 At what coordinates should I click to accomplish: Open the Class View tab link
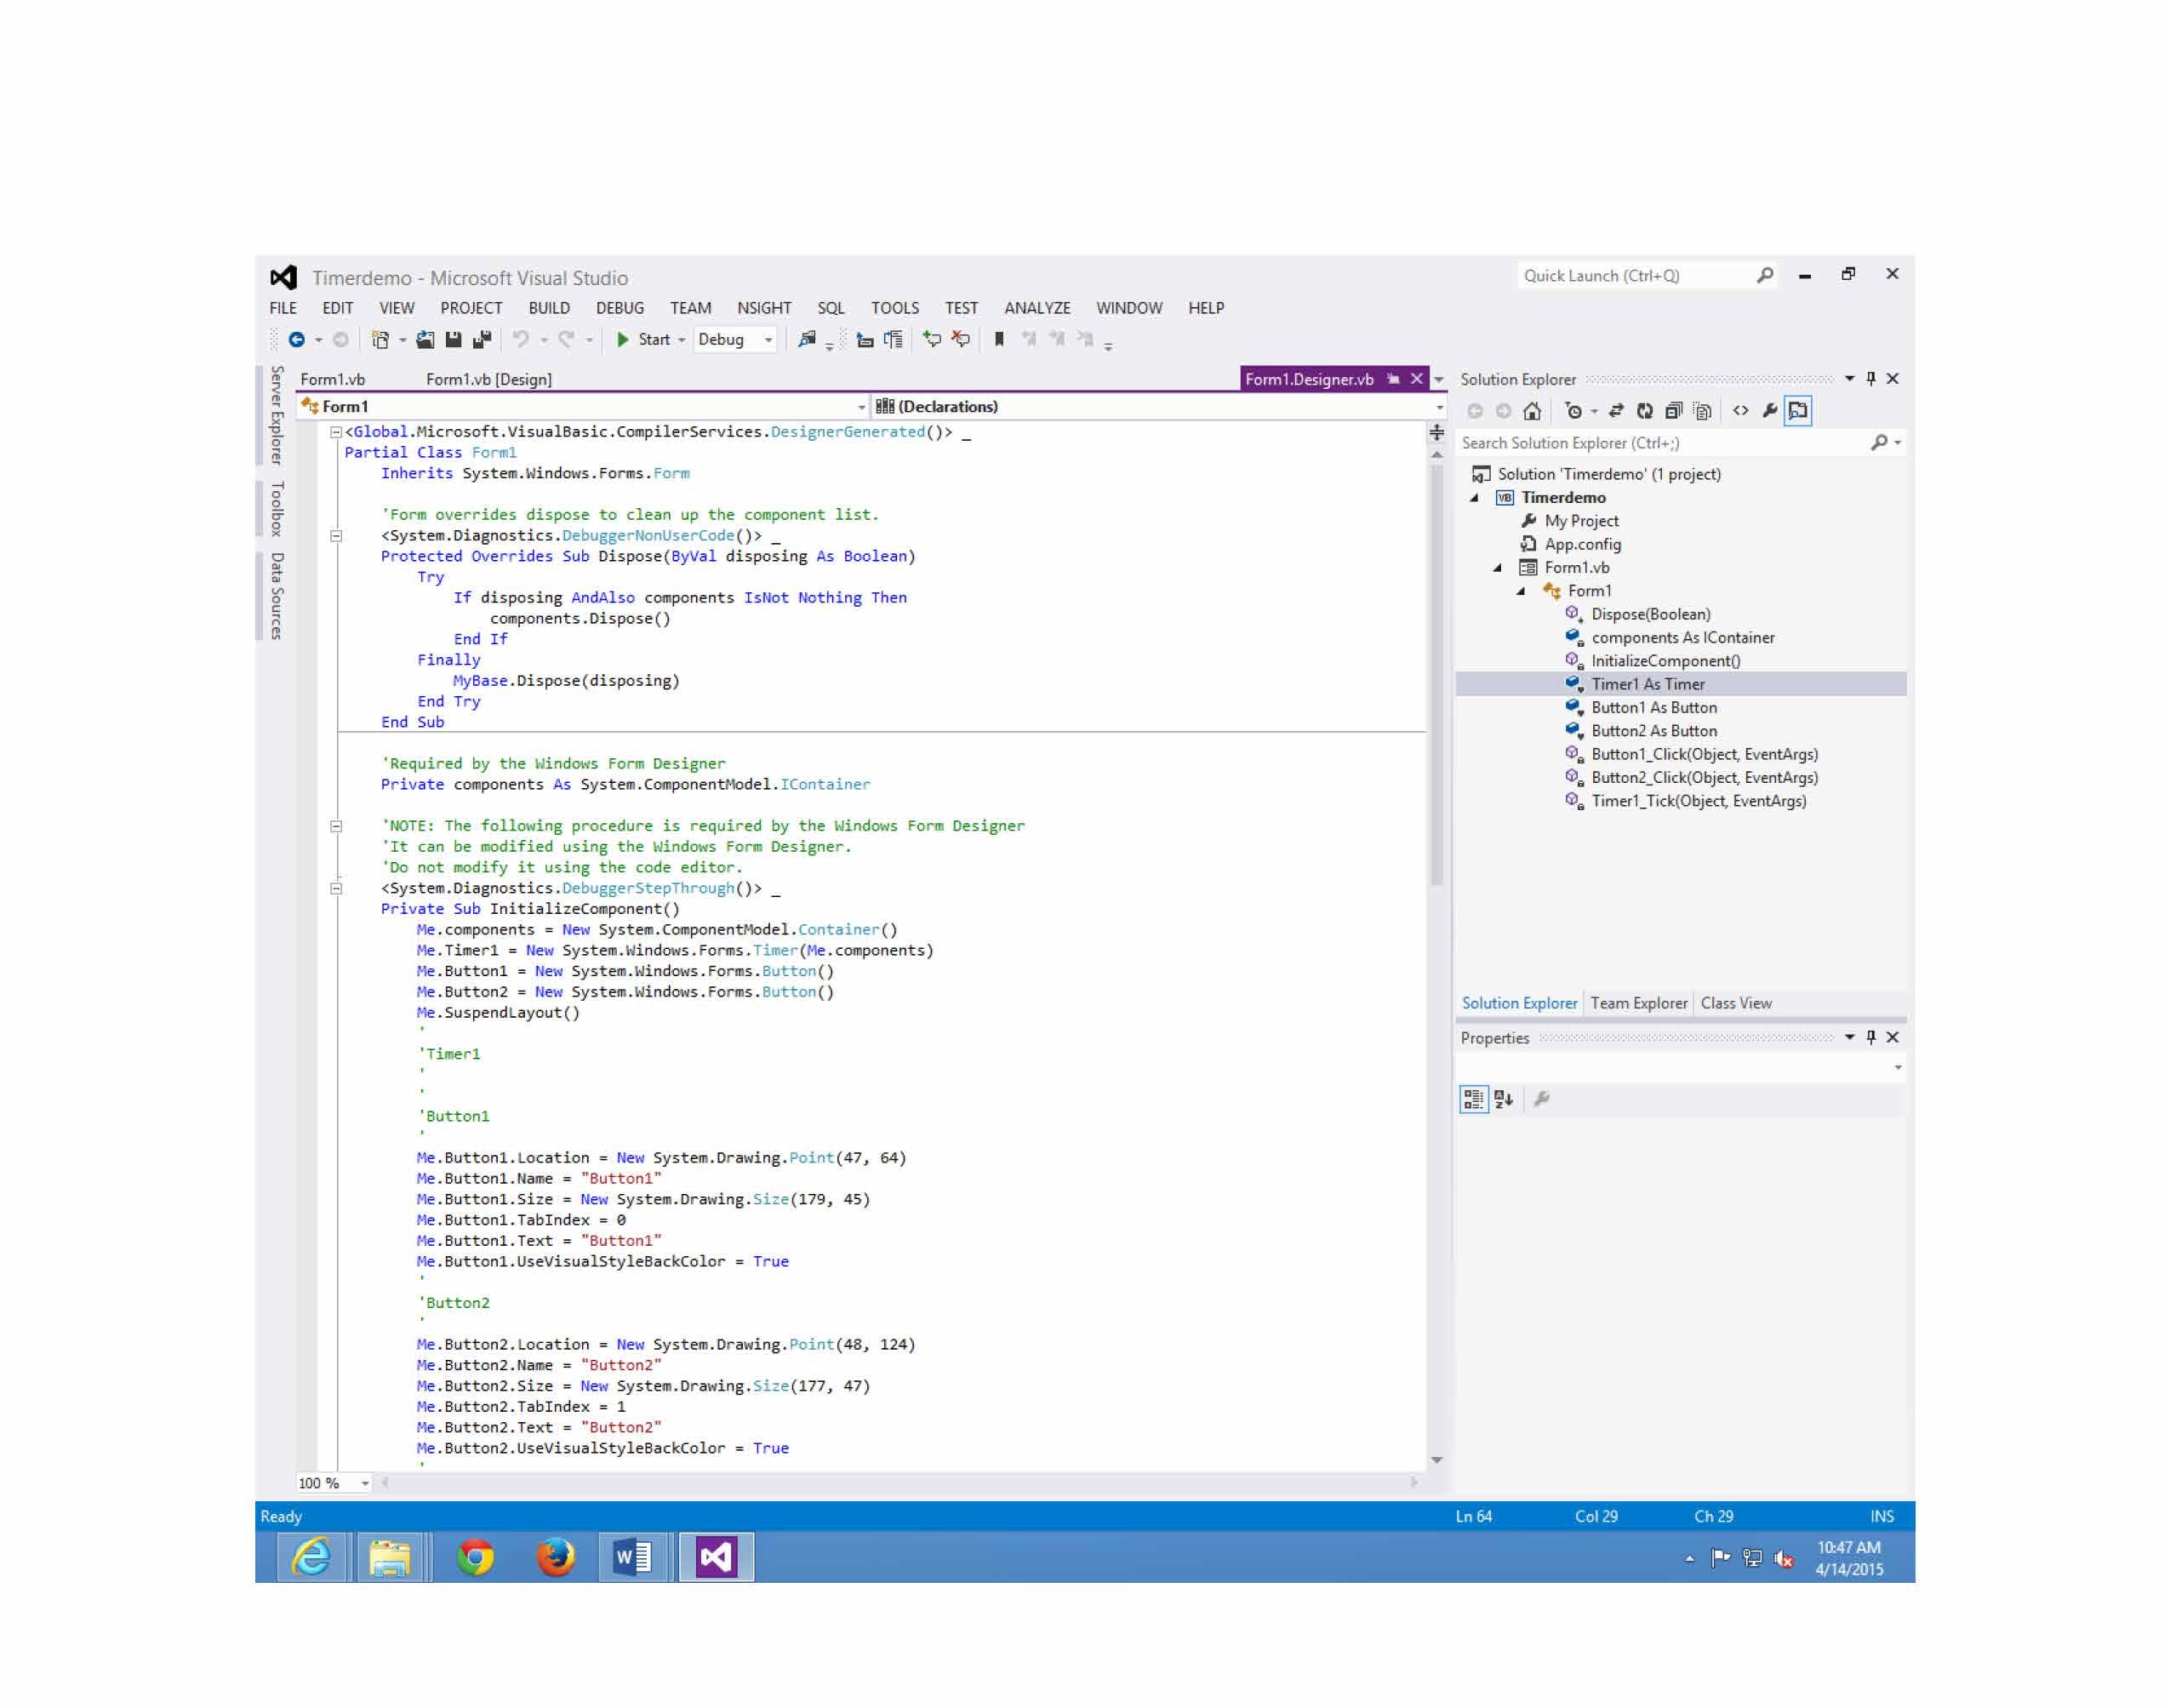coord(1736,1003)
